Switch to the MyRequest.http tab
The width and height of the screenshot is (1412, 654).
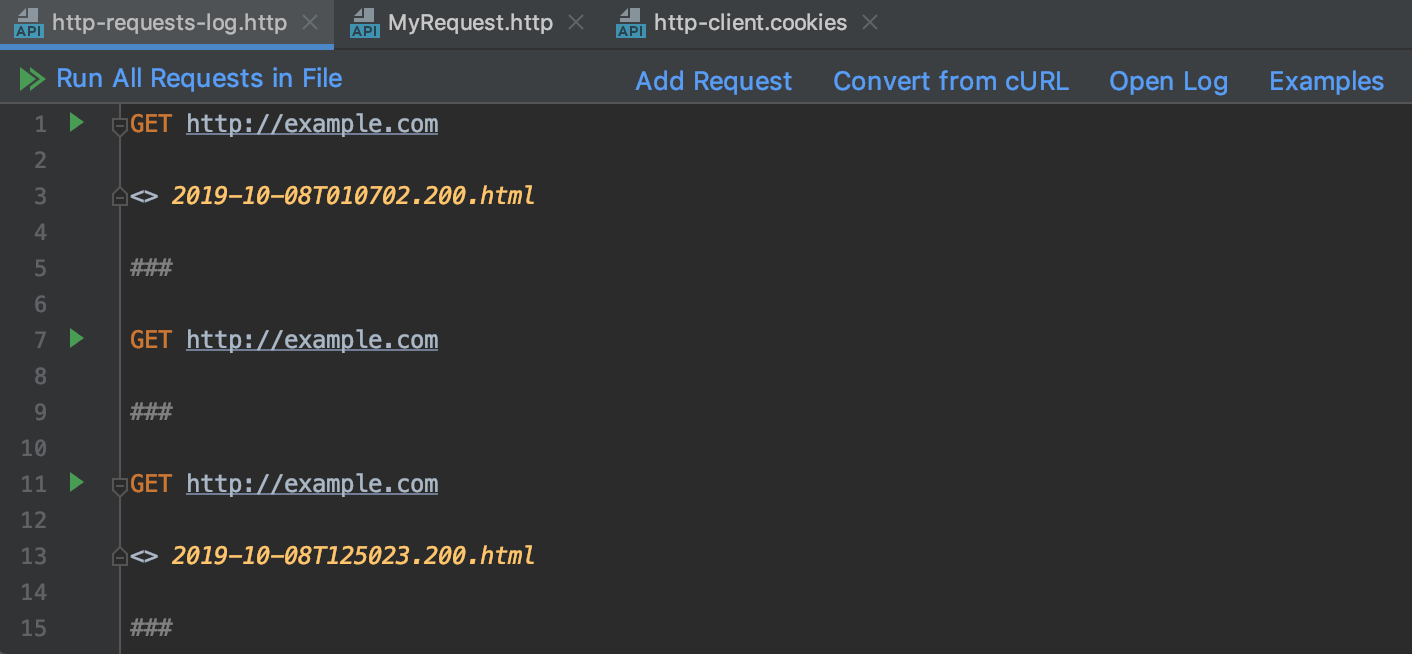[470, 22]
